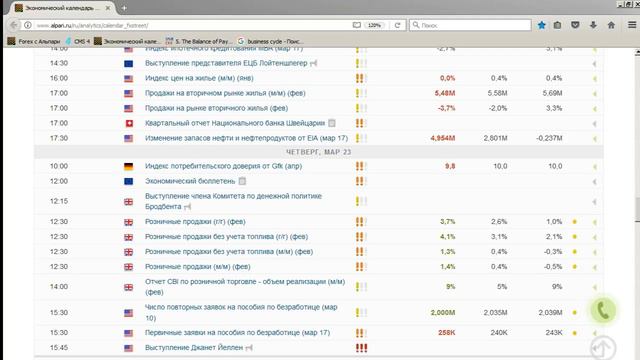Expand ЕЦБ Лойтеншлегер row arrow

click(x=595, y=64)
